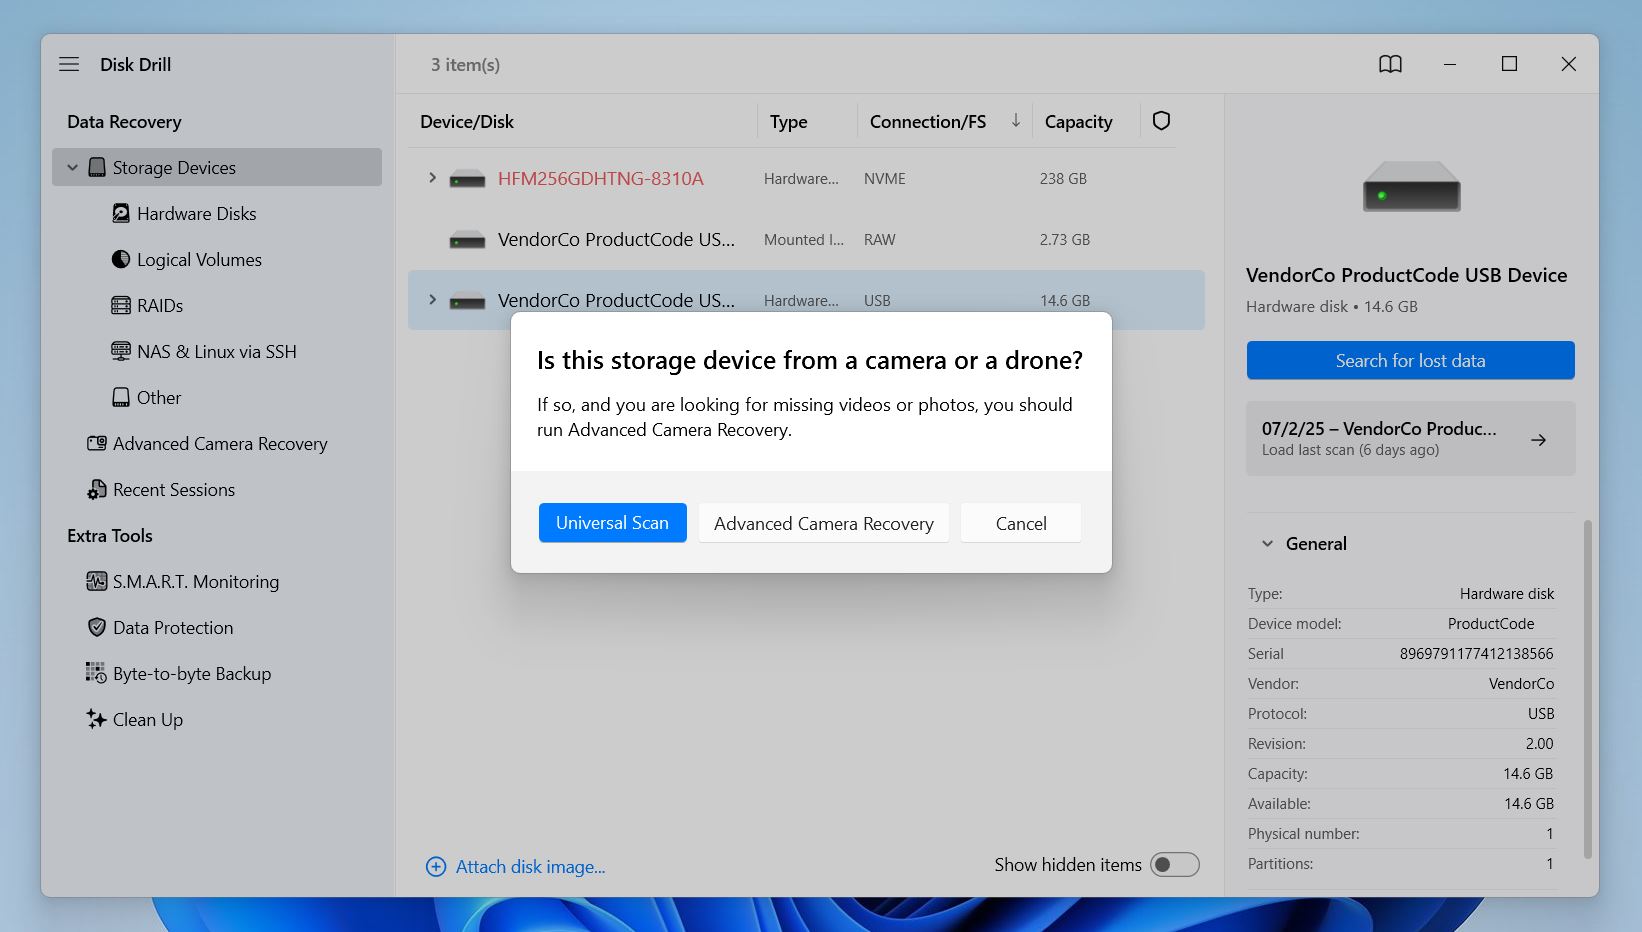This screenshot has height=932, width=1642.
Task: Open NAS & Linux via SSH
Action: point(217,351)
